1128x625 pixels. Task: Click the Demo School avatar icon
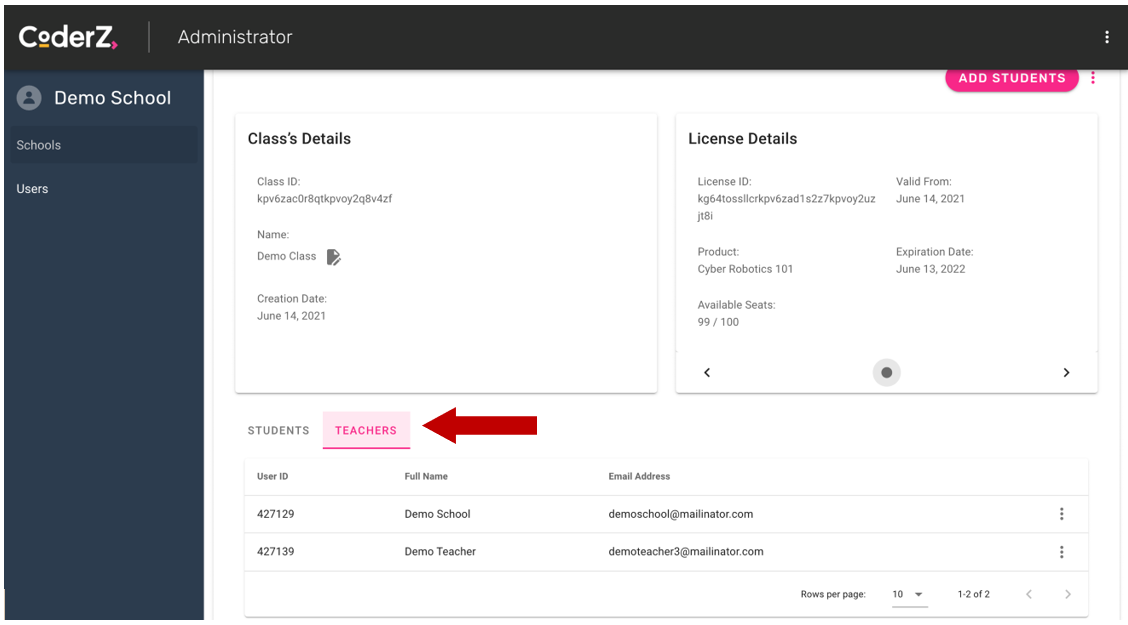(29, 98)
